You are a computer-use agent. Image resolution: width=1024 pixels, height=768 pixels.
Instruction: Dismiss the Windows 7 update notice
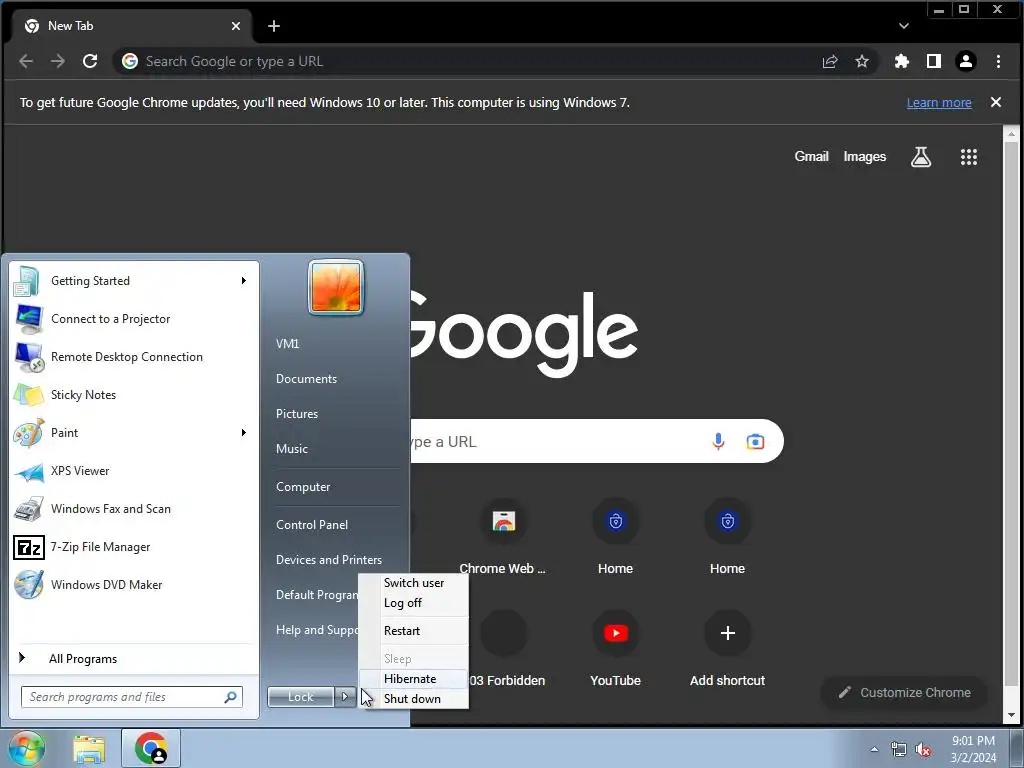996,102
